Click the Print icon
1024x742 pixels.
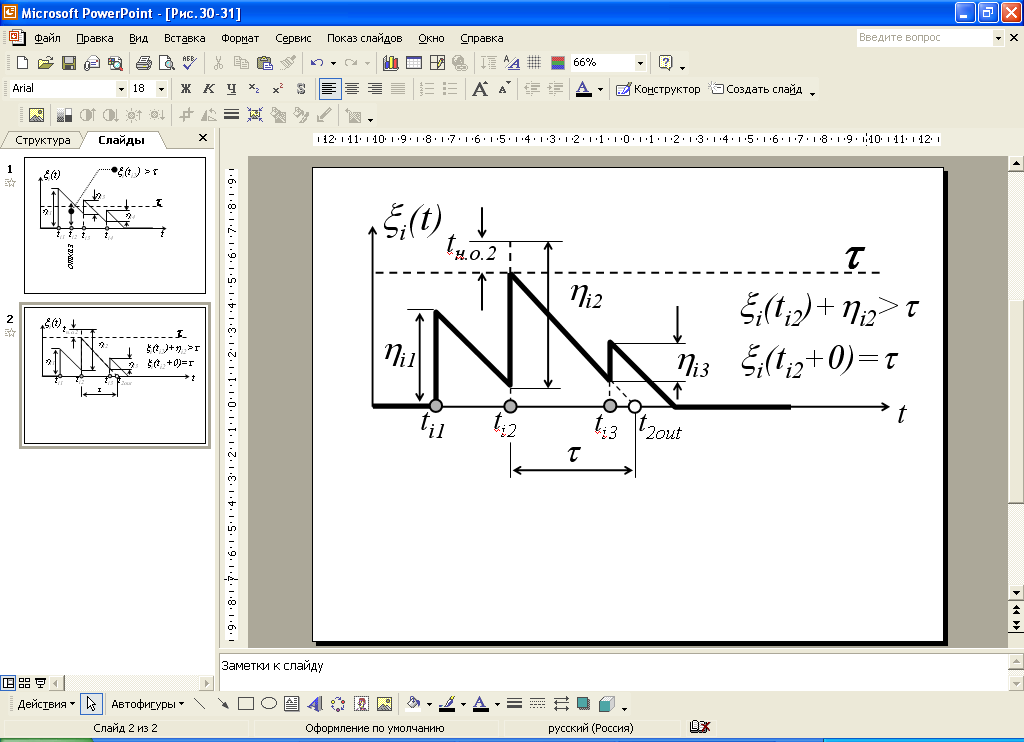tap(144, 63)
